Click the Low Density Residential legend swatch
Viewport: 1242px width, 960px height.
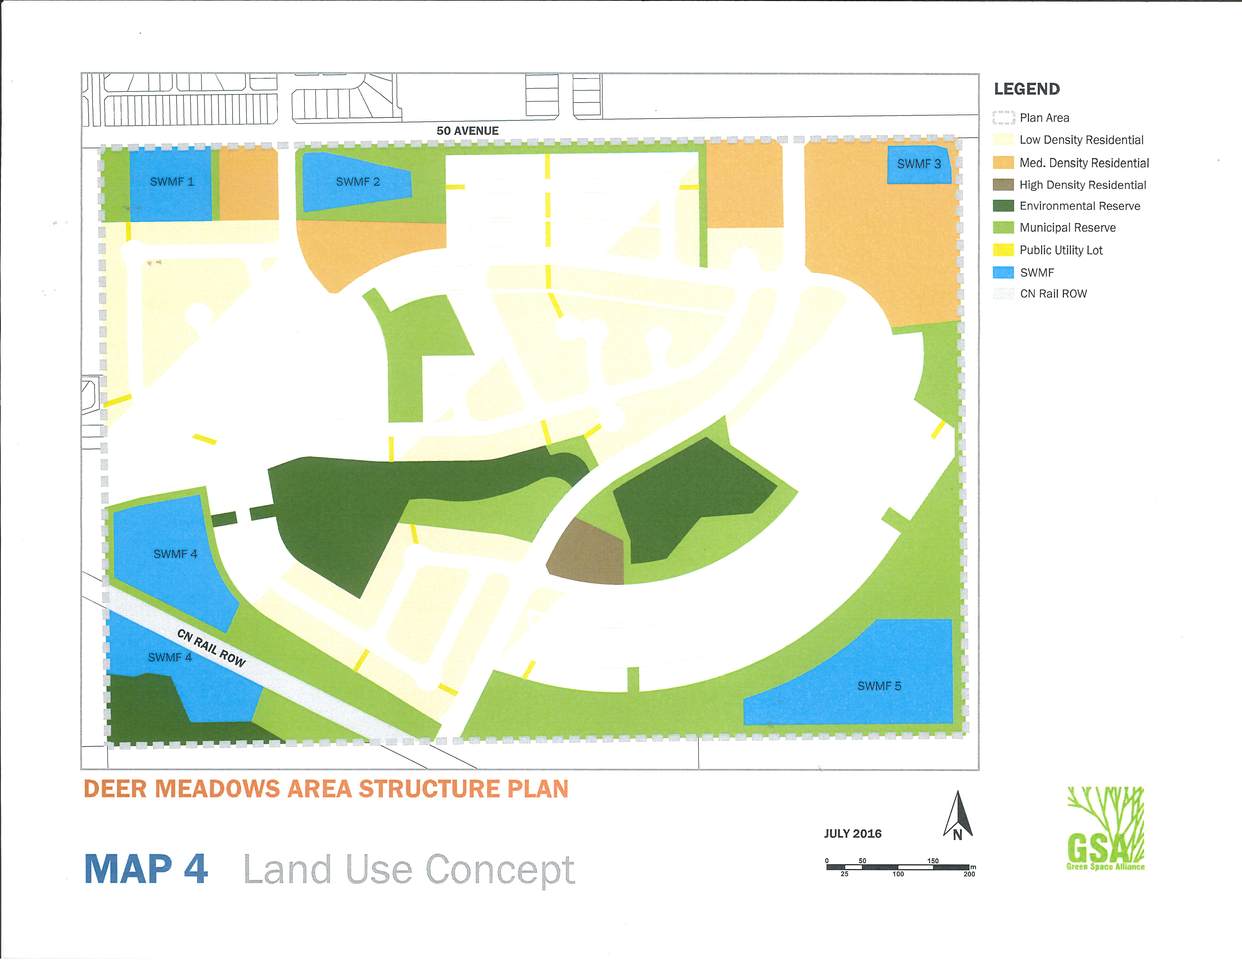point(1003,140)
